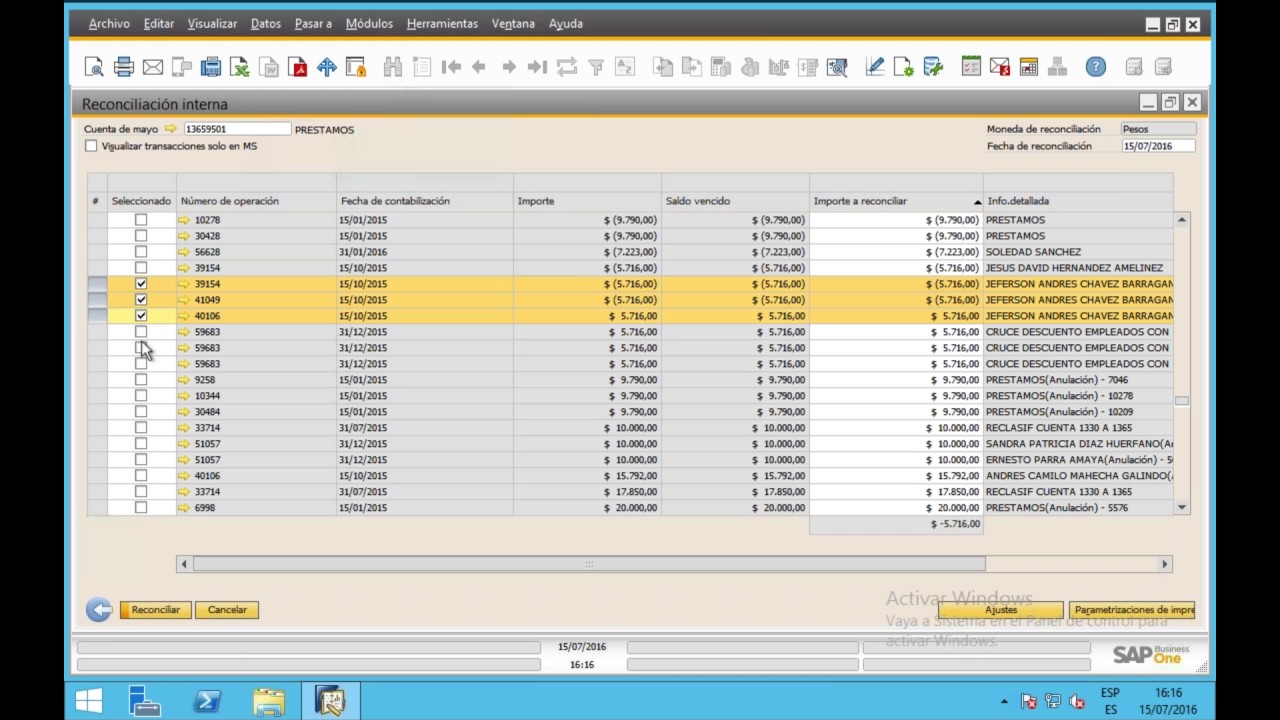Sort by the 'Importe a reconciliar' column arrow

tap(977, 202)
